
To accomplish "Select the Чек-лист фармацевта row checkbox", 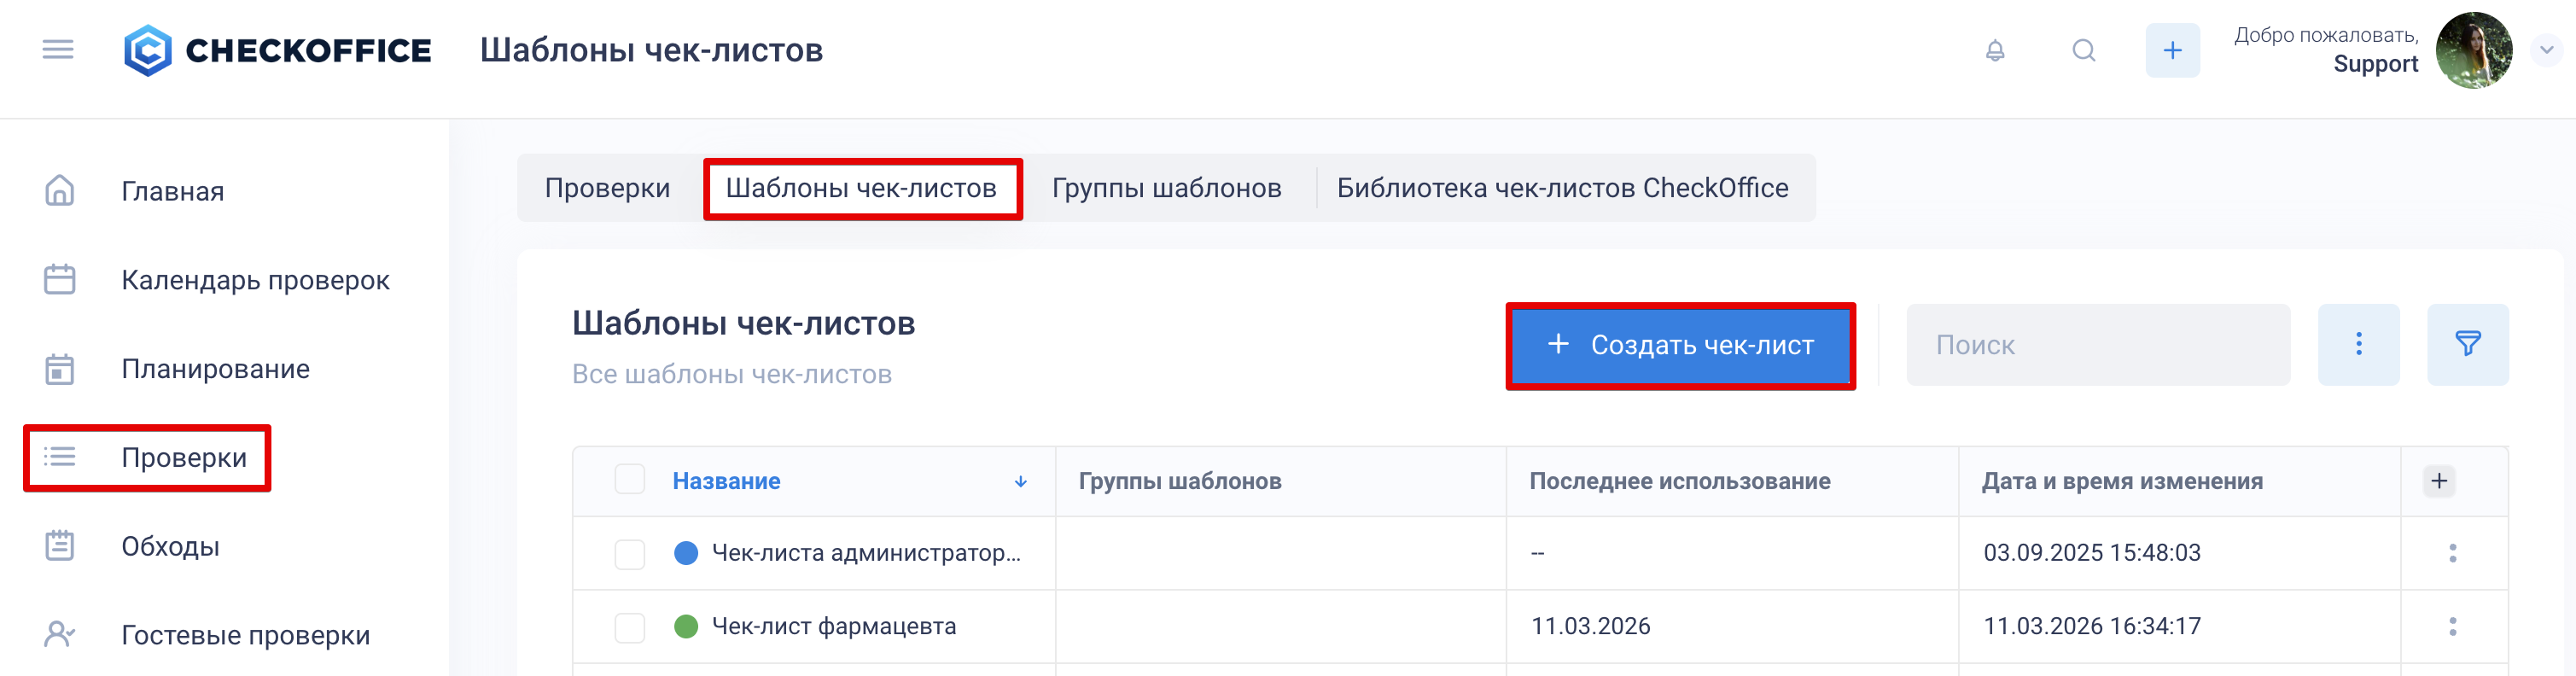I will pyautogui.click(x=630, y=627).
